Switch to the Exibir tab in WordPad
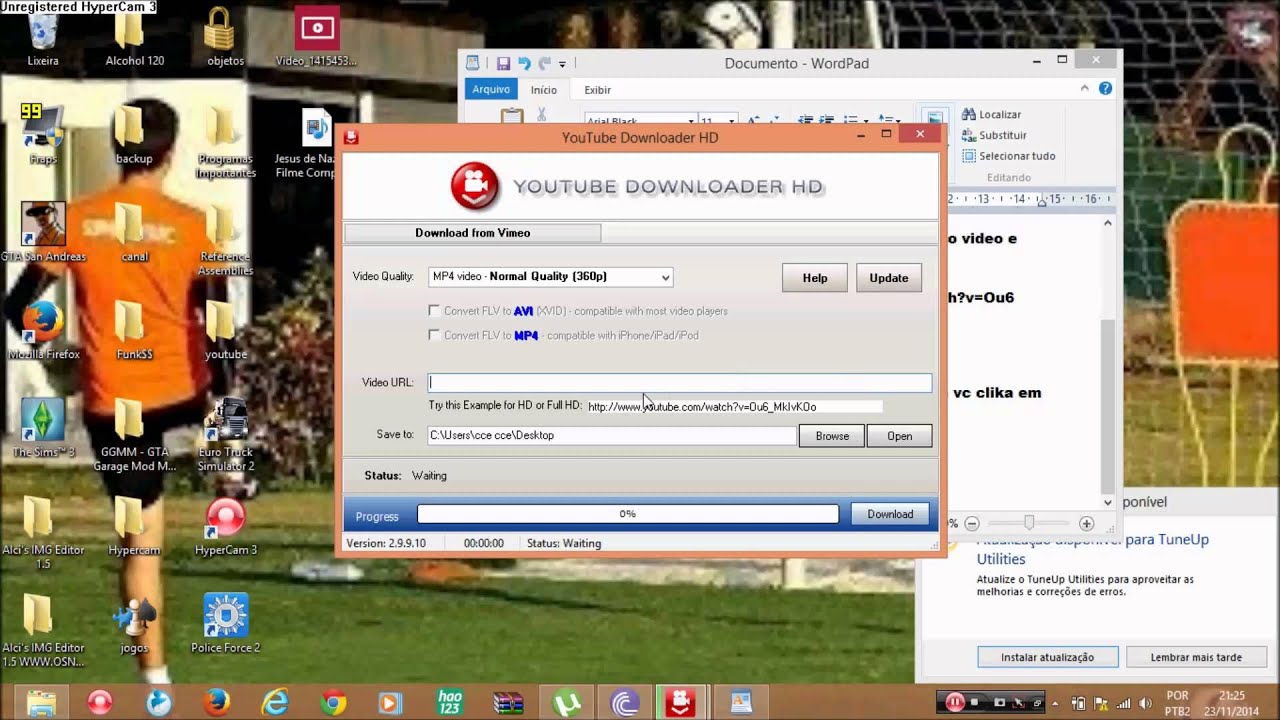Viewport: 1280px width, 720px height. point(597,90)
